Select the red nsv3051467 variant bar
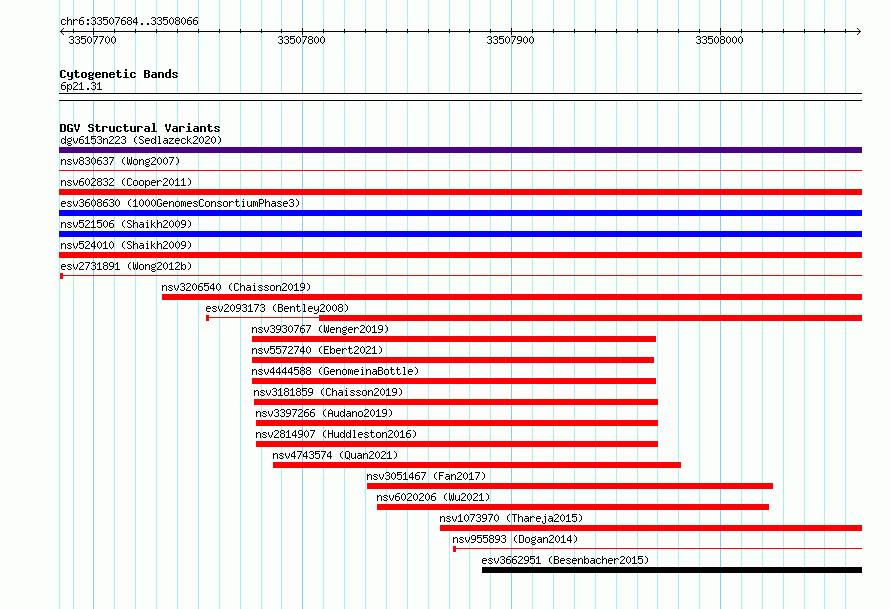This screenshot has height=609, width=890. (x=570, y=486)
